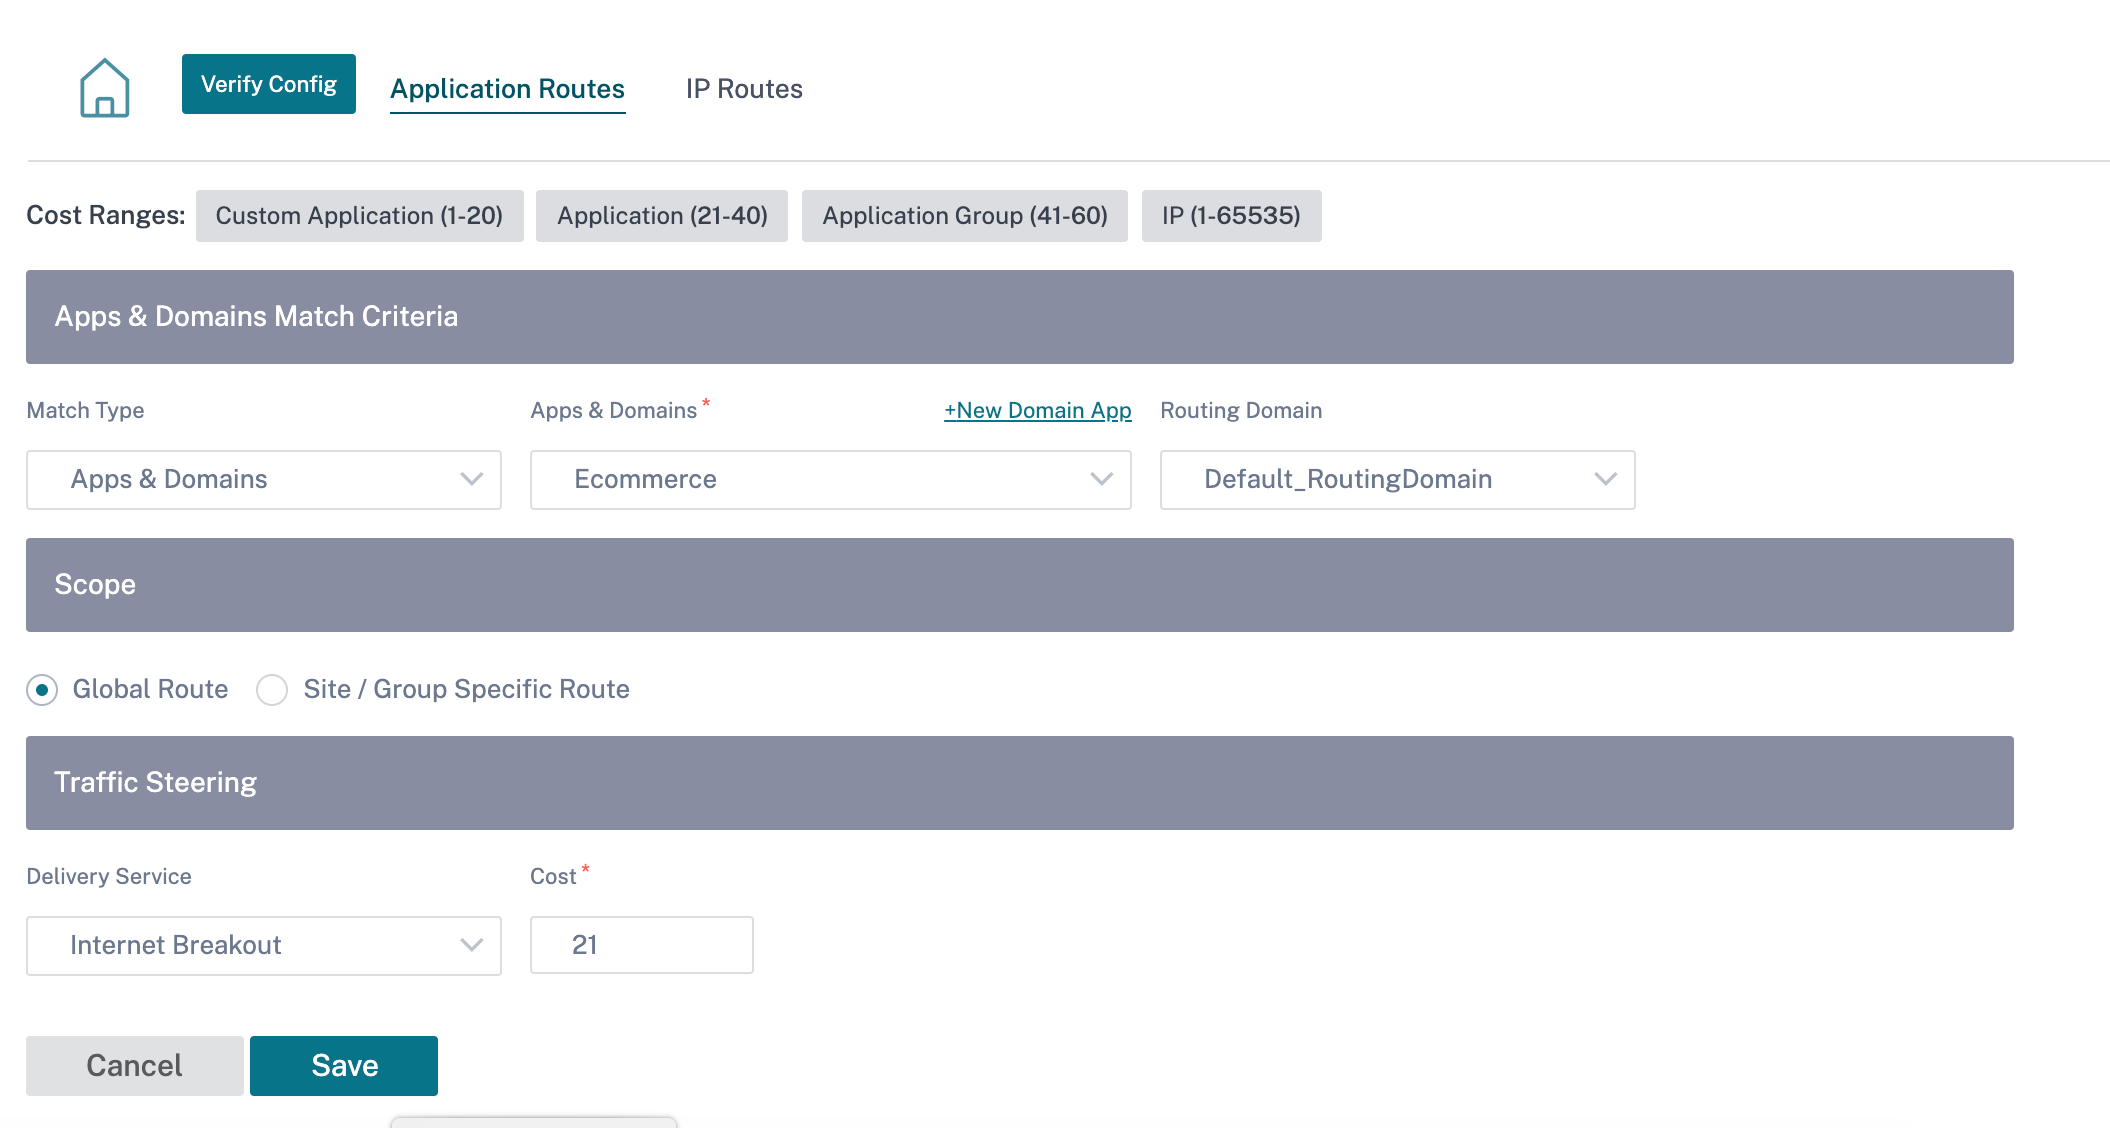Click the Cancel button
The height and width of the screenshot is (1128, 2110).
click(134, 1065)
